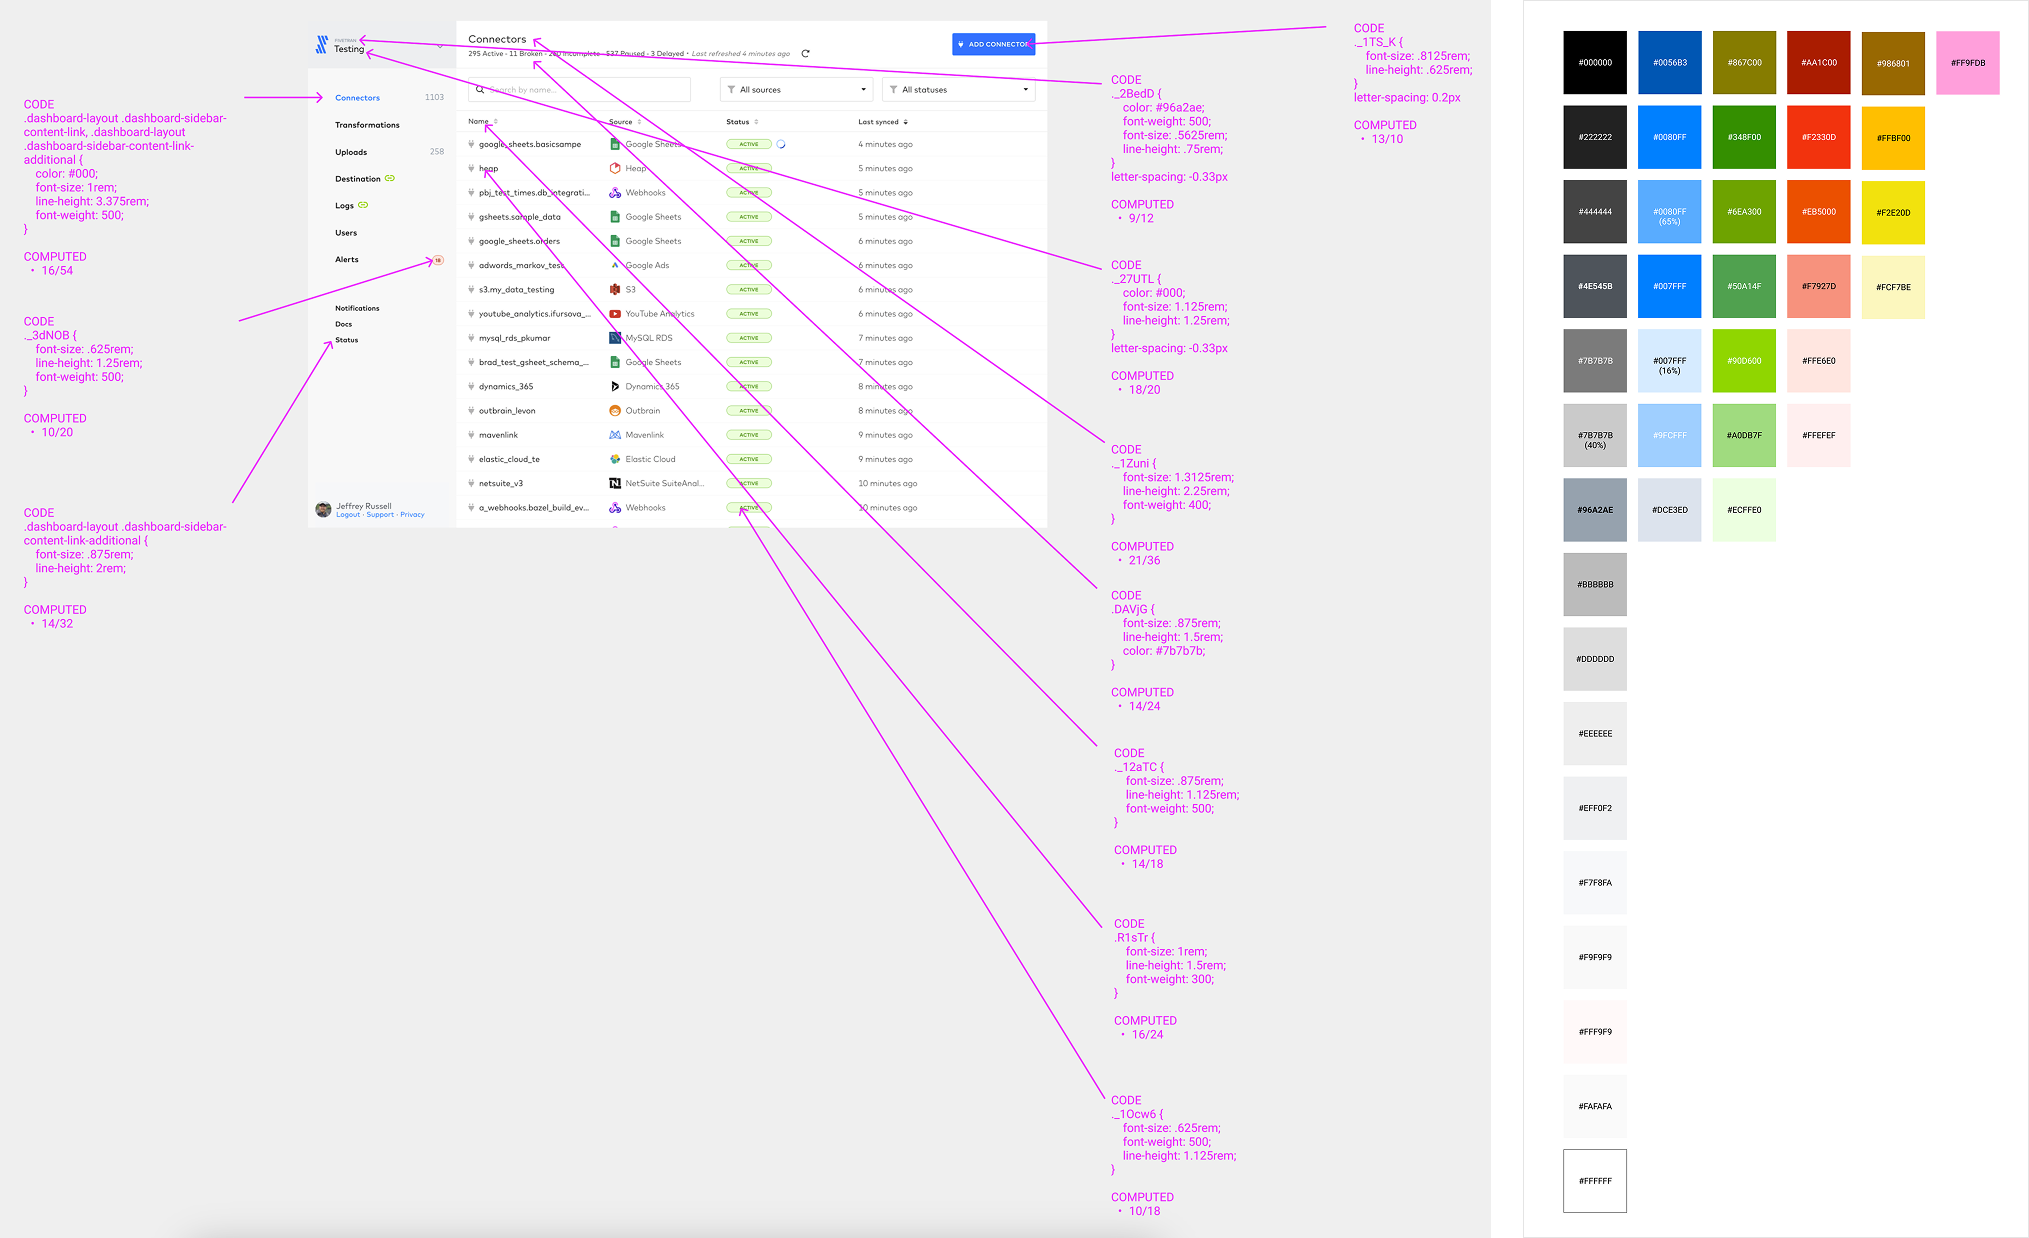The image size is (2029, 1238).
Task: Click the NetSuite SuiteAnalytics source icon
Action: (x=615, y=483)
